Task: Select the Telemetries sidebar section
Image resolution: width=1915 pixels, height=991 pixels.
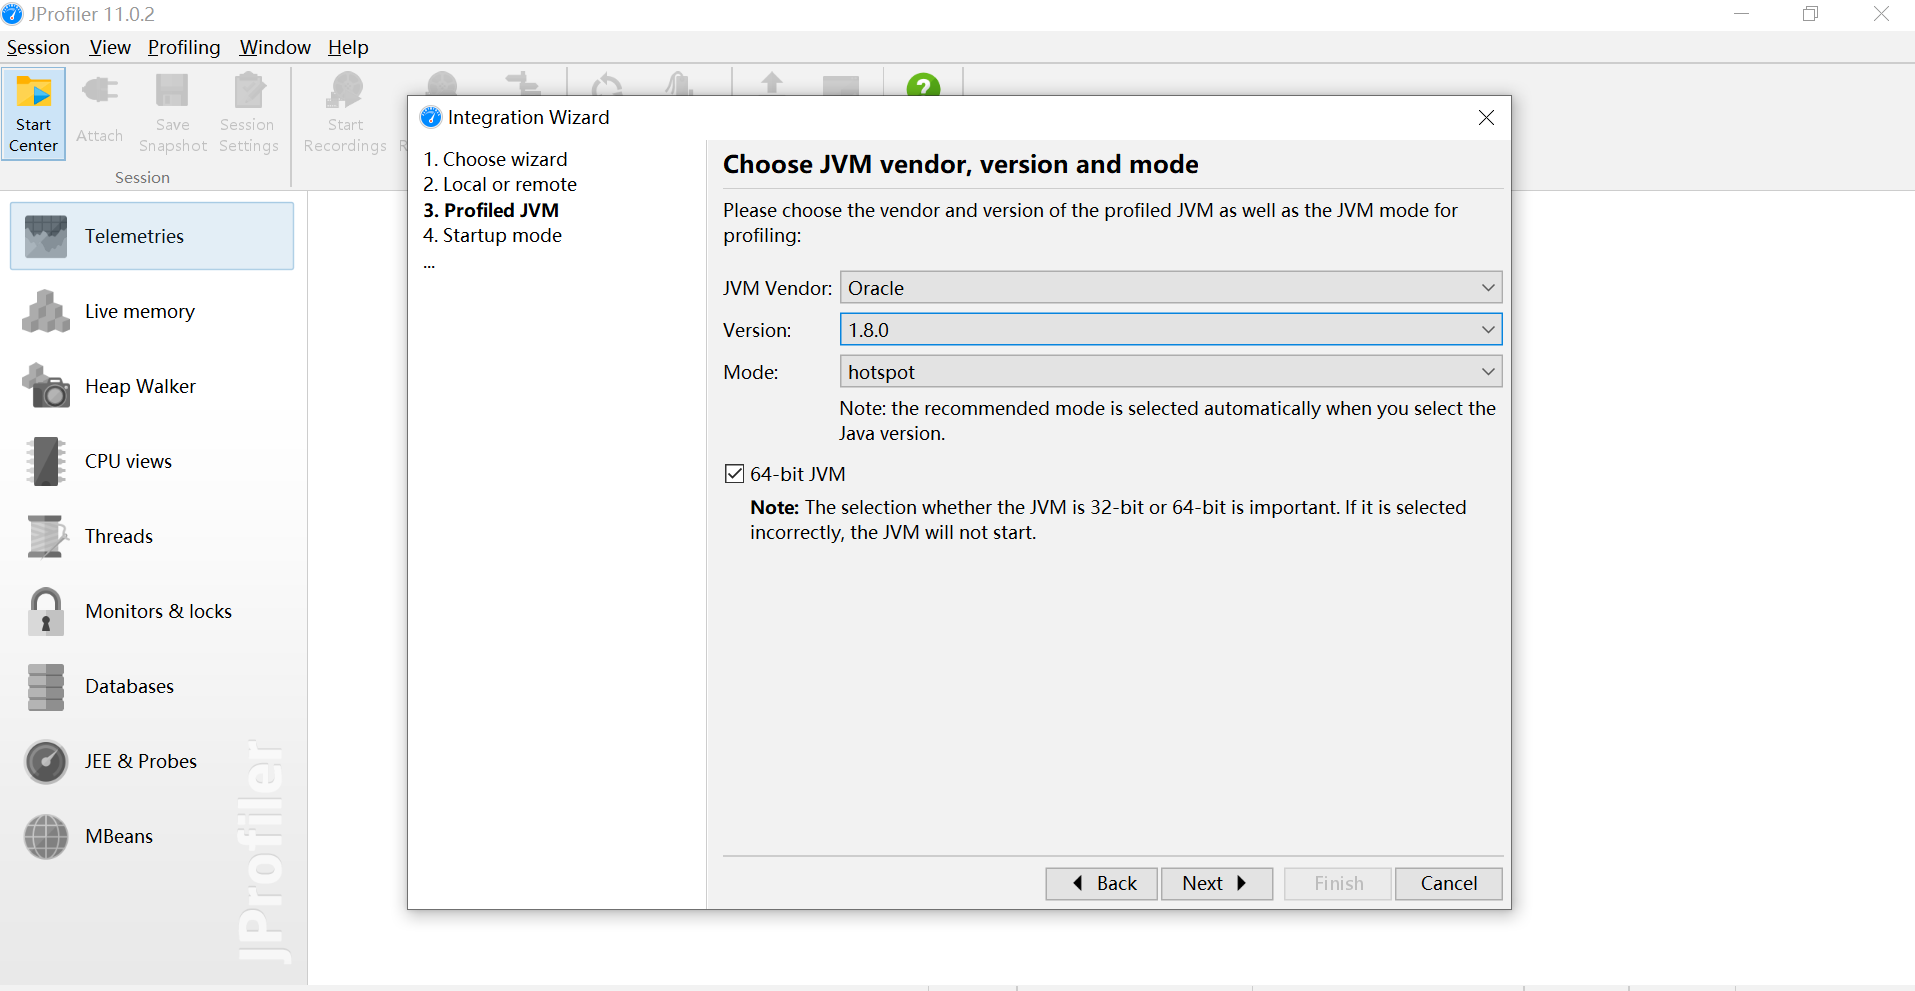Action: click(152, 236)
